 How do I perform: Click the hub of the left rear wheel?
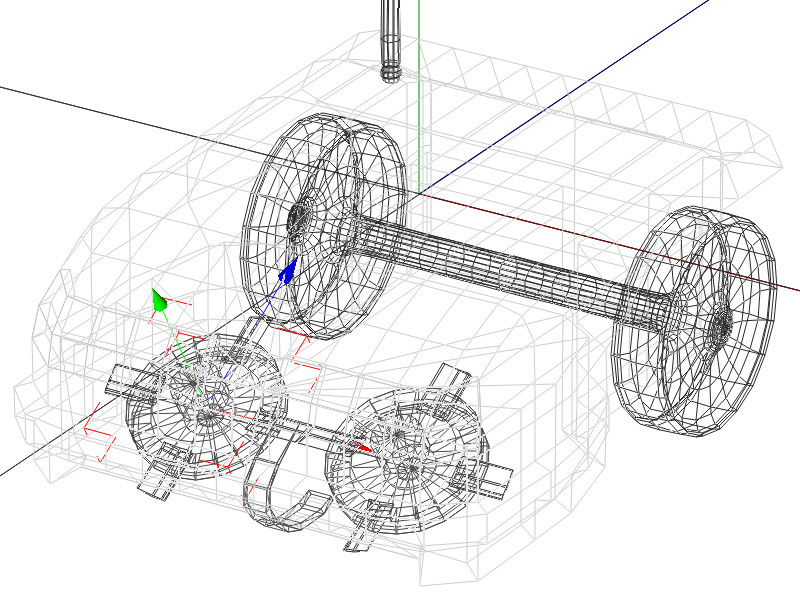(x=302, y=216)
